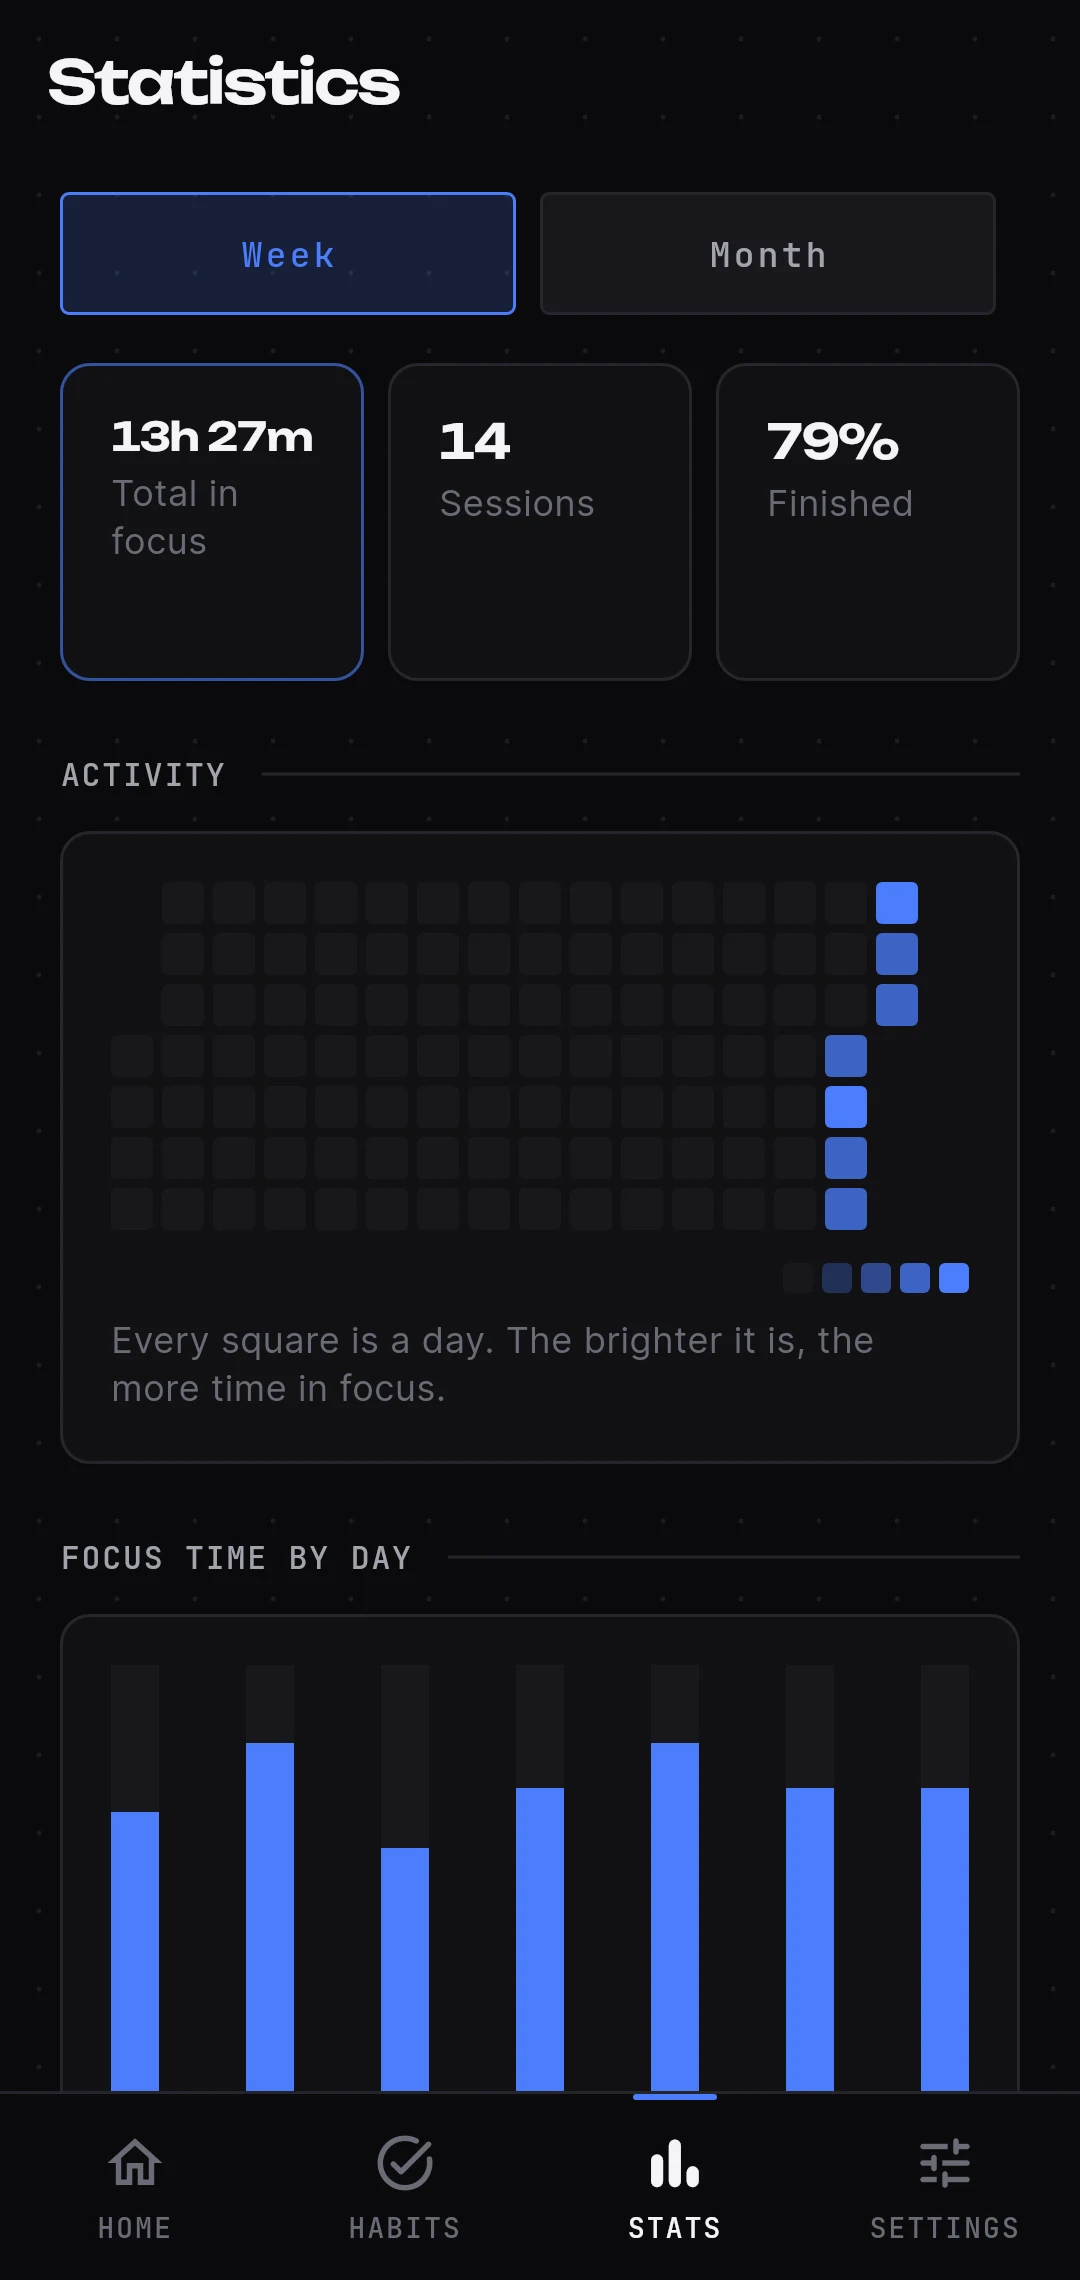Image resolution: width=1080 pixels, height=2280 pixels.
Task: Tap the shortest third bar in chart
Action: 405,1969
